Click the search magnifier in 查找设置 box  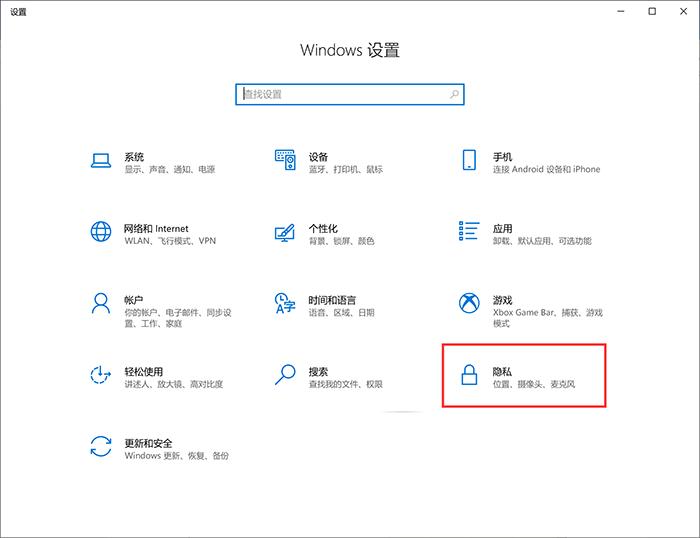[x=454, y=94]
